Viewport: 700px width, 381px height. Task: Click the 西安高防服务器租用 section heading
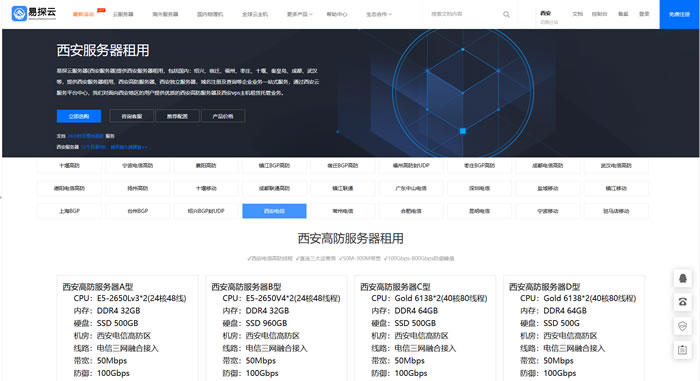point(350,239)
